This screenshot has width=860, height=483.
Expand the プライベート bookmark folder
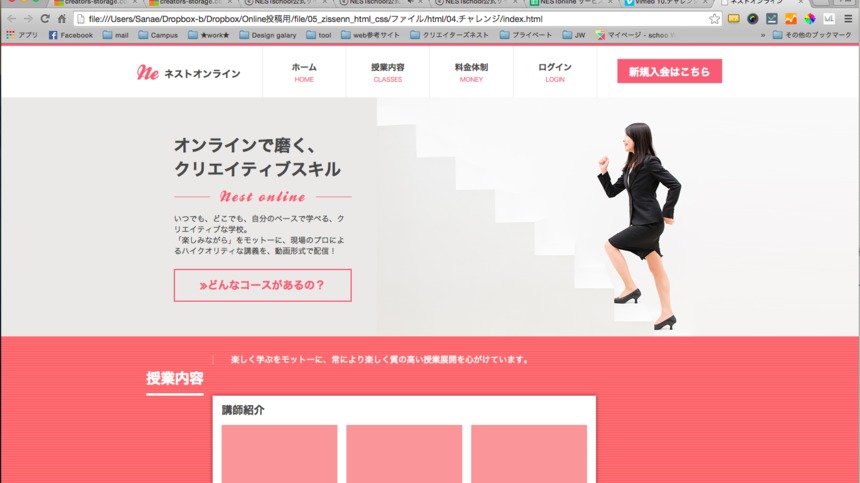click(526, 35)
